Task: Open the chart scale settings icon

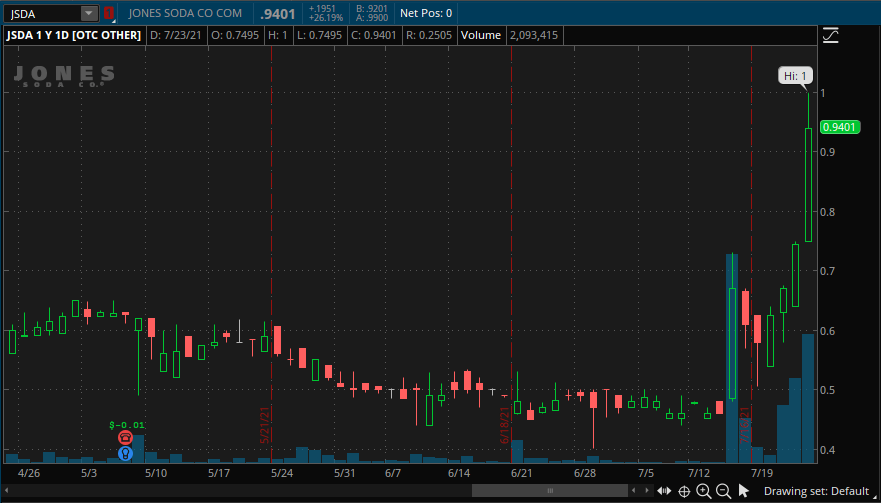Action: [830, 35]
